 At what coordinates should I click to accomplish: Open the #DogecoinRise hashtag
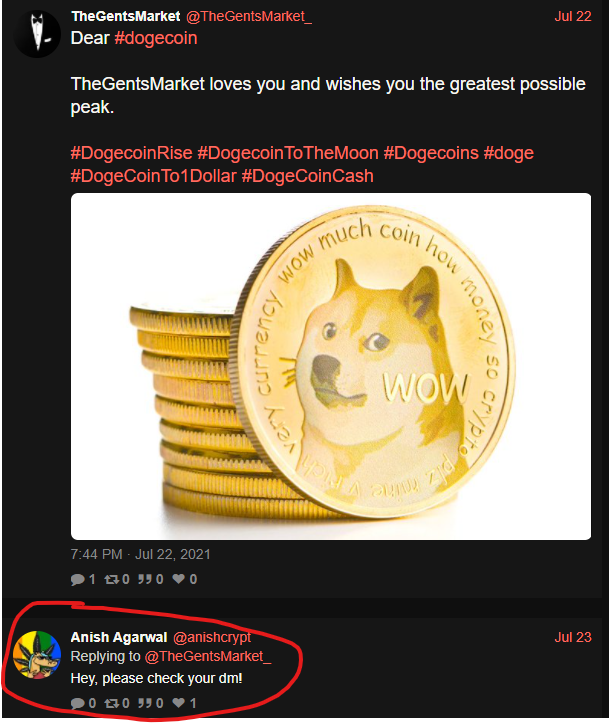point(131,153)
